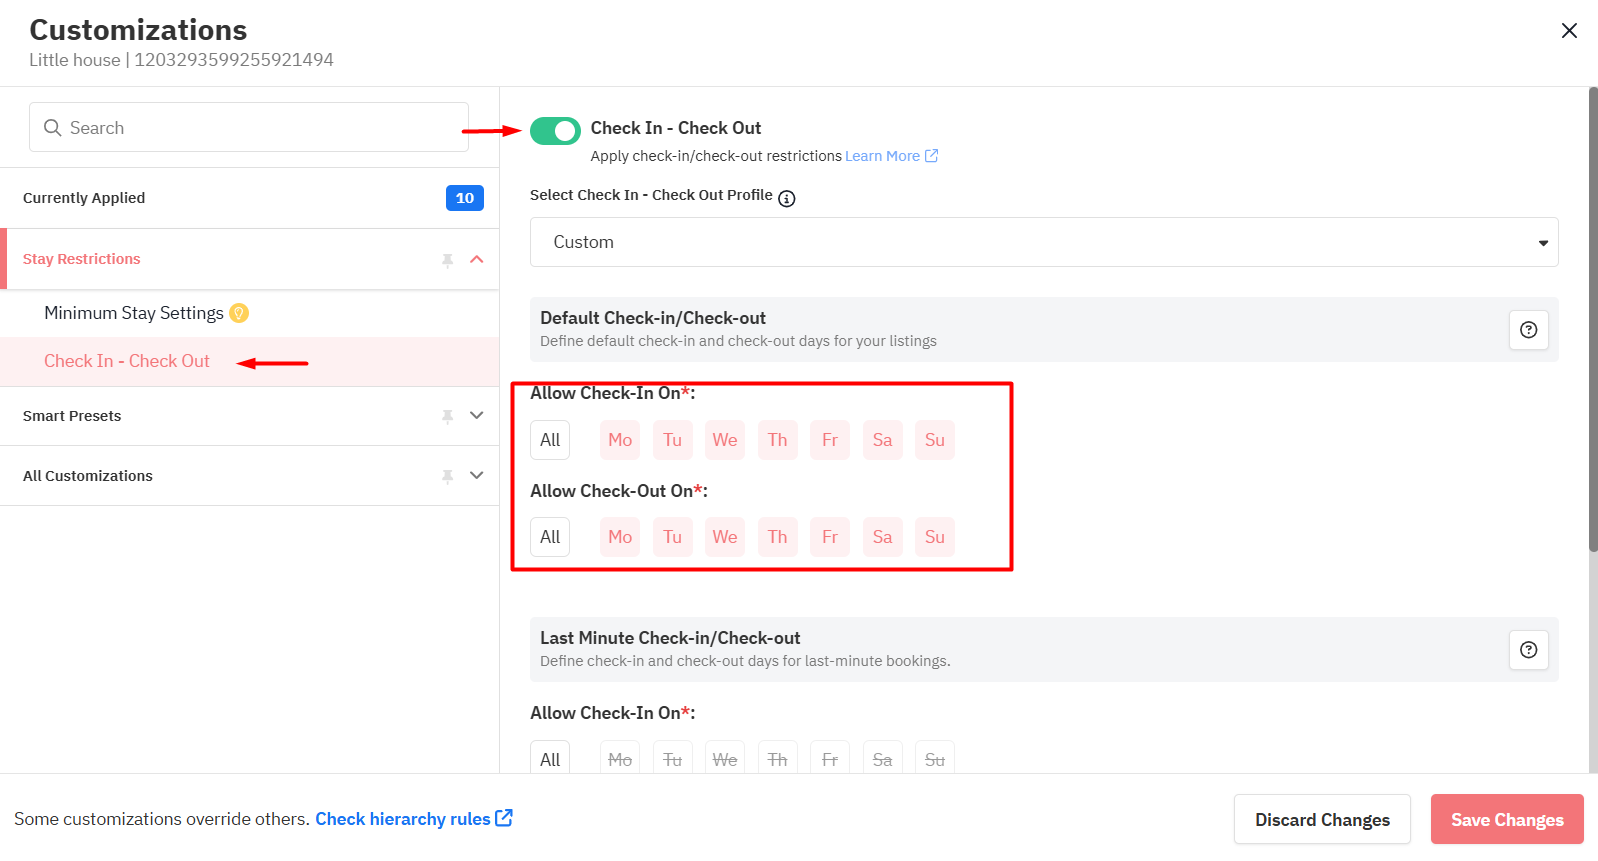
Task: Open help for Default Check-in/Check-out
Action: (1528, 330)
